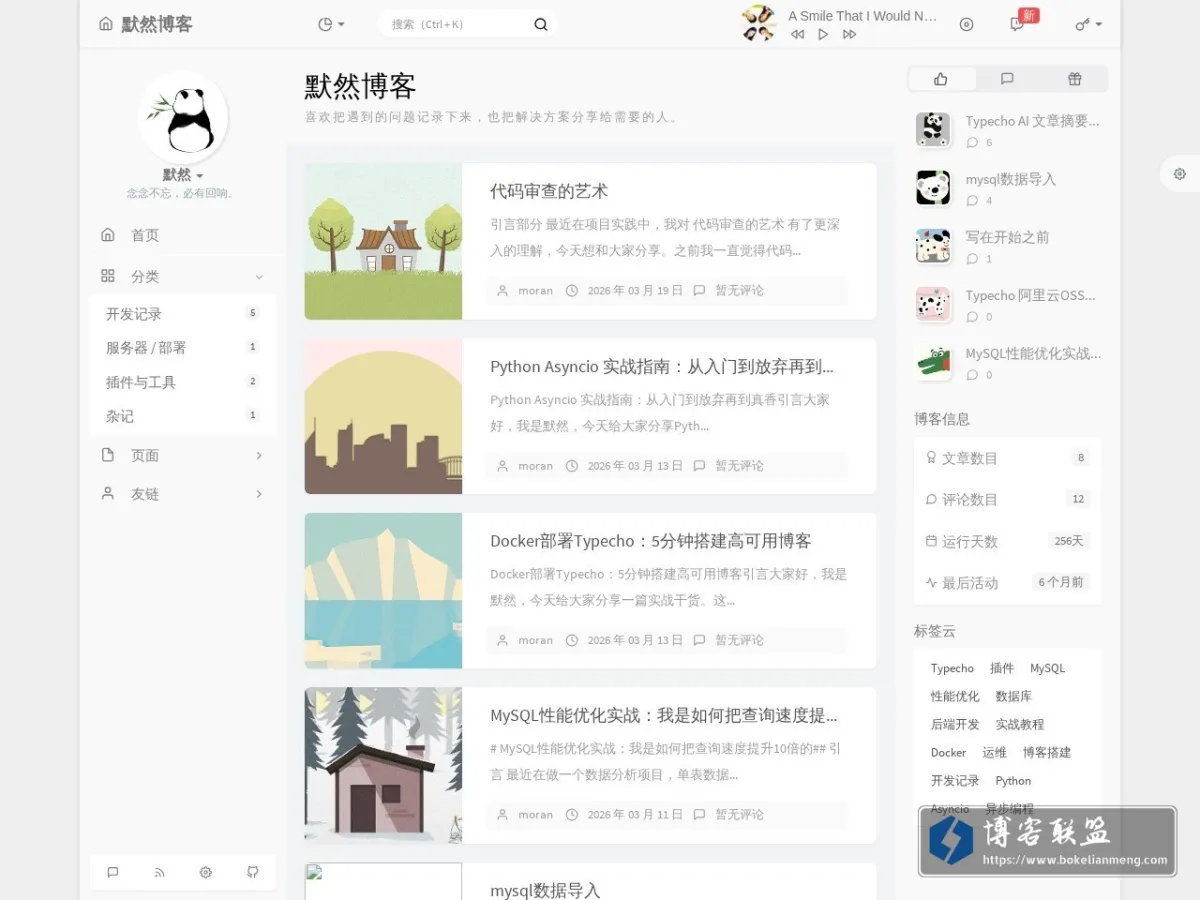
Task: Switch to the comments tab in right panel
Action: 1007,79
